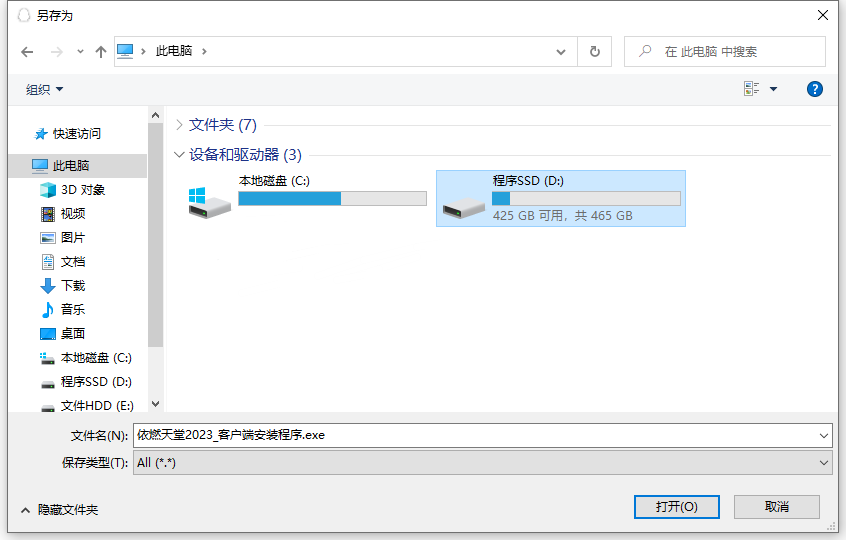The height and width of the screenshot is (540, 846).
Task: Open the view options dropdown arrow
Action: pos(773,89)
